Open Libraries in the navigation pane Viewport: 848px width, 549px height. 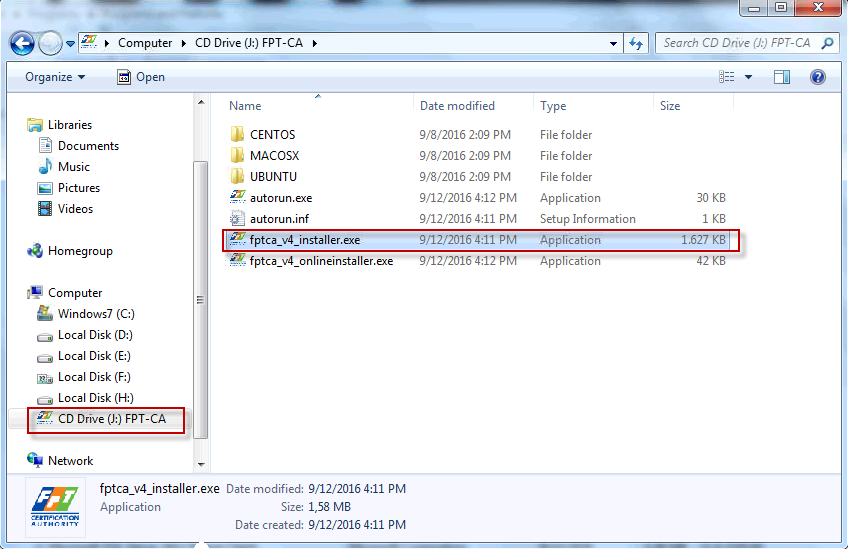pos(70,125)
